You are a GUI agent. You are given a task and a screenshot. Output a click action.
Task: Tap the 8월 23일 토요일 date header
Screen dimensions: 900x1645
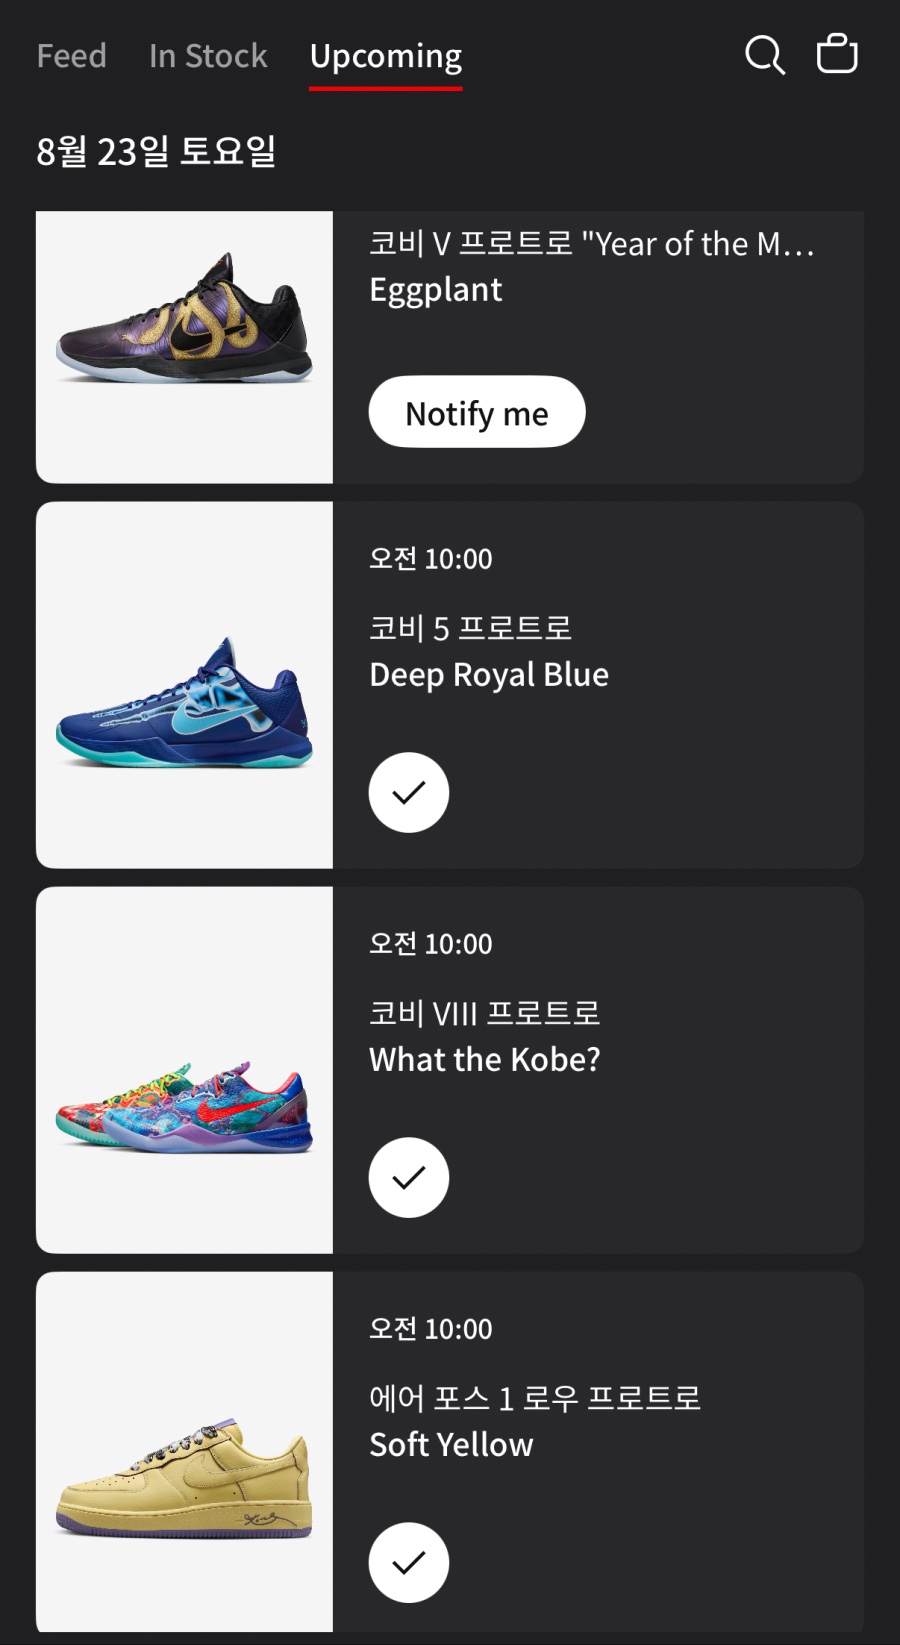(x=156, y=151)
